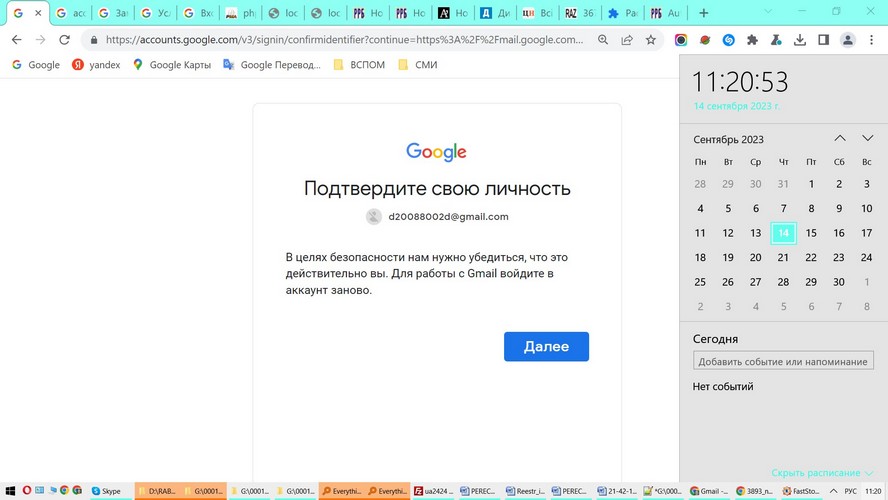888x500 pixels.
Task: Open the Google Карты bookmark
Action: tap(172, 65)
